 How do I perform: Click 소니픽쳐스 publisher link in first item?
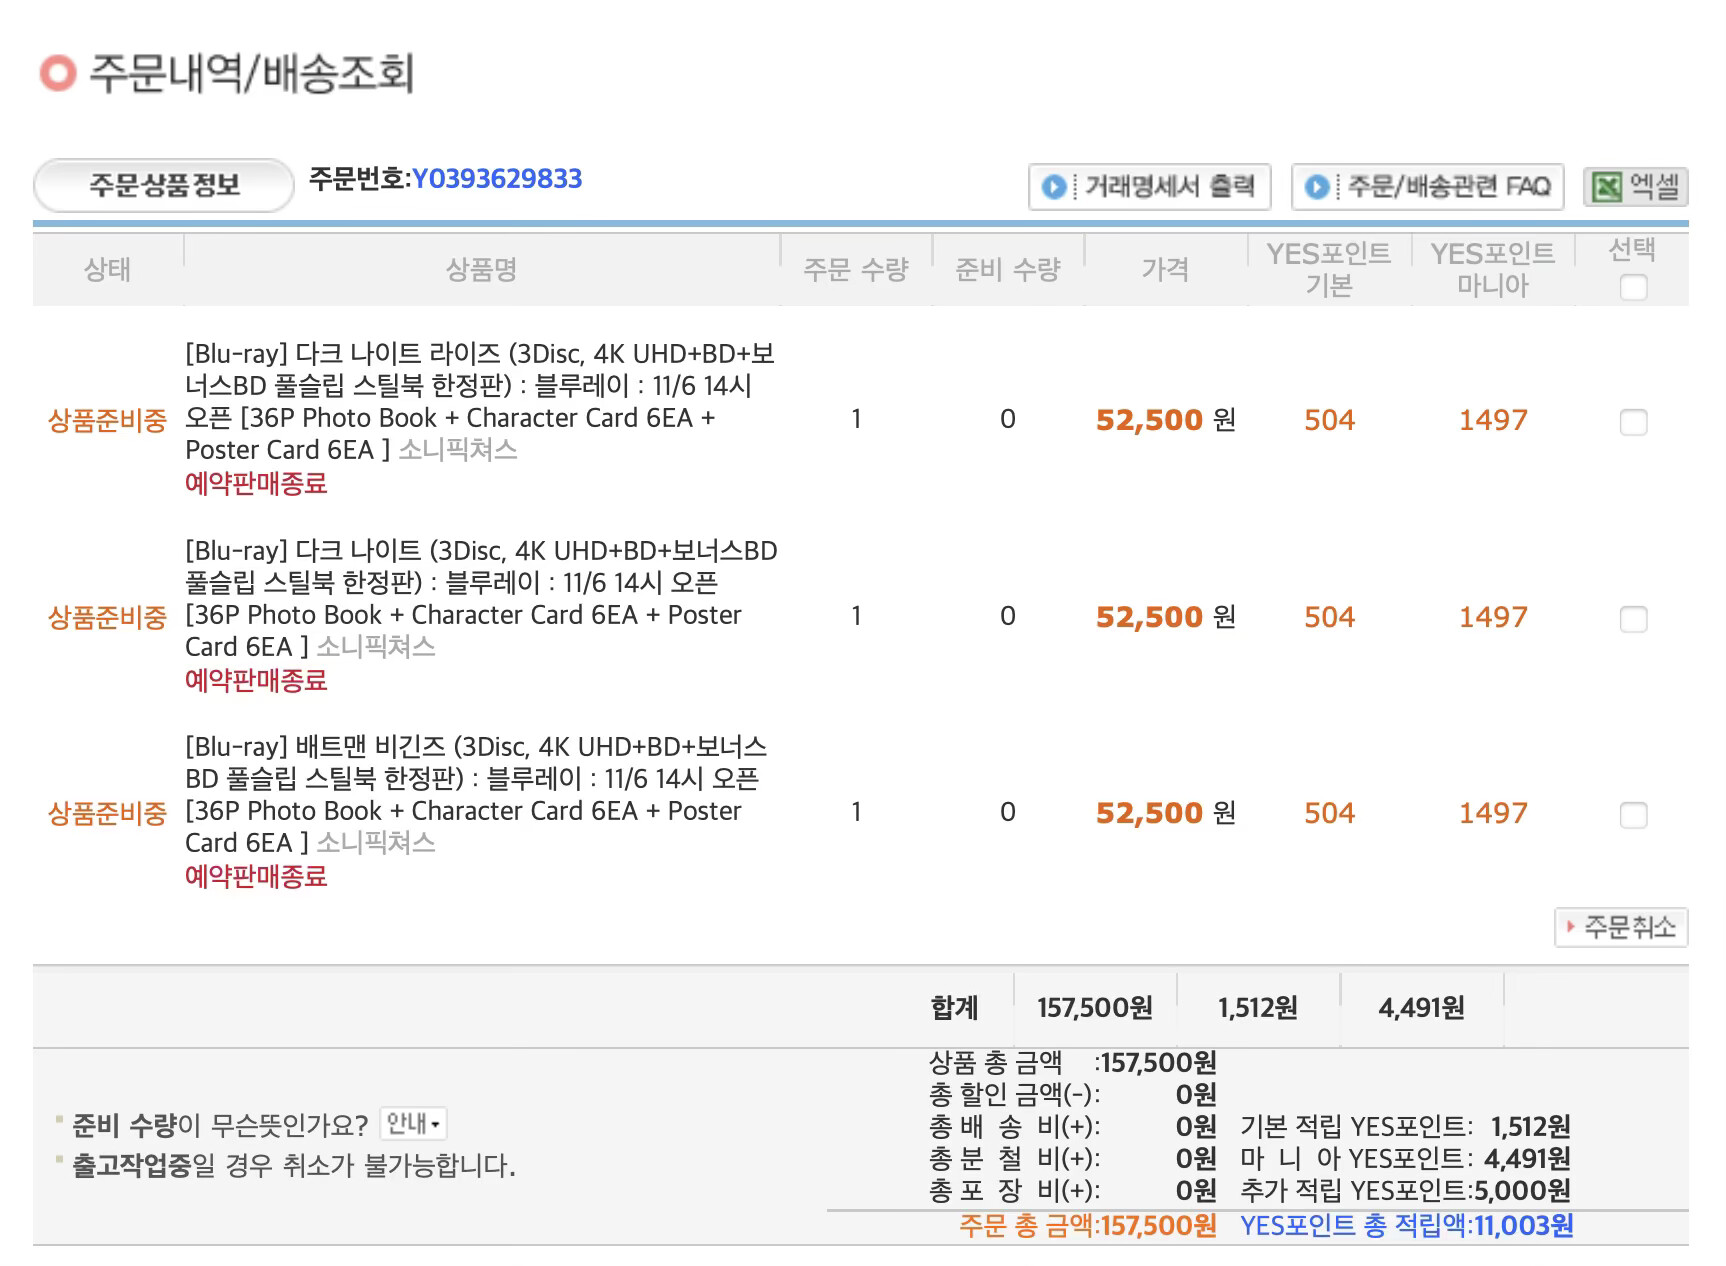[458, 450]
